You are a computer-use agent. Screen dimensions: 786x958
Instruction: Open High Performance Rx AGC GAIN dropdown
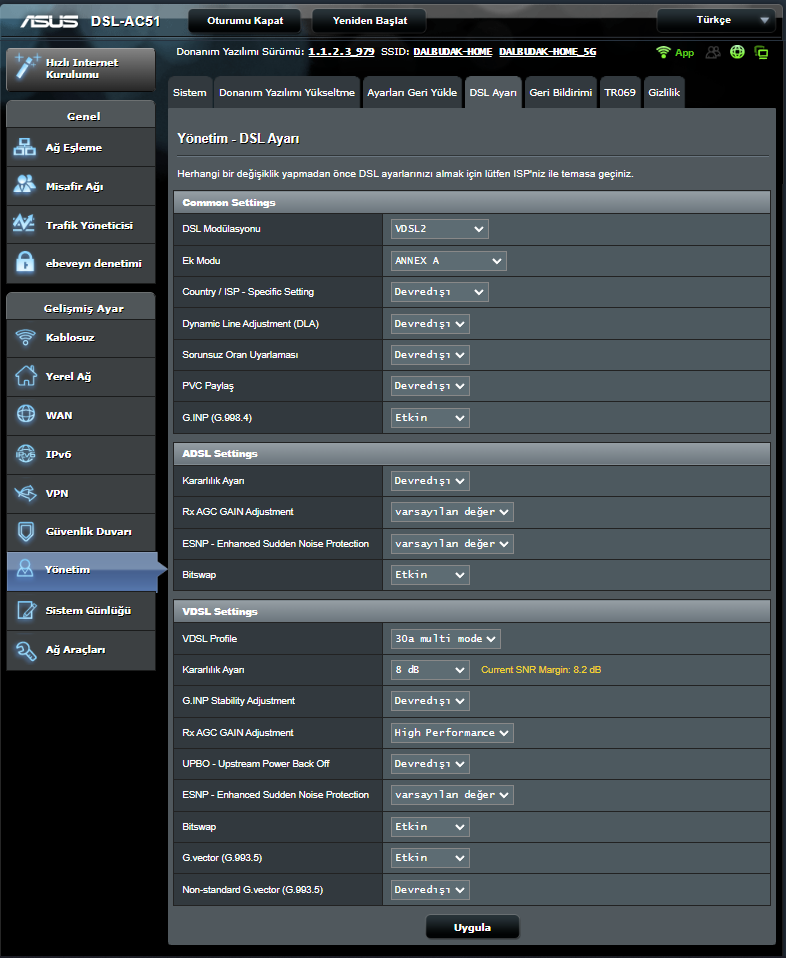click(x=452, y=733)
